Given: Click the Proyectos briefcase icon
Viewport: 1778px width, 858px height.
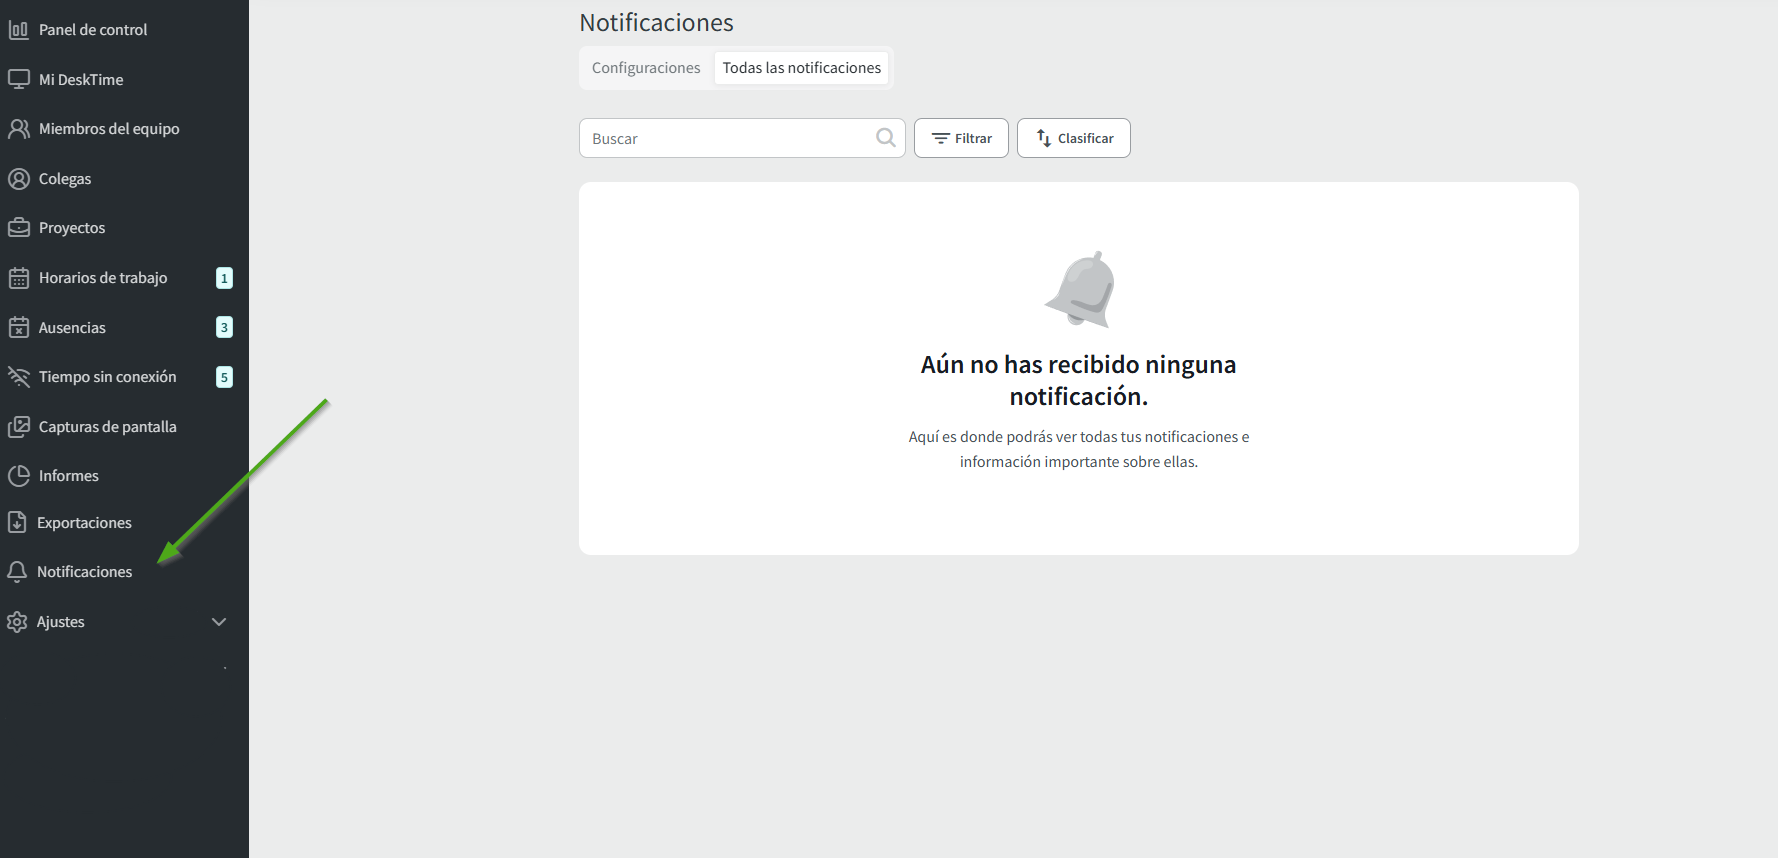Looking at the screenshot, I should click(18, 228).
